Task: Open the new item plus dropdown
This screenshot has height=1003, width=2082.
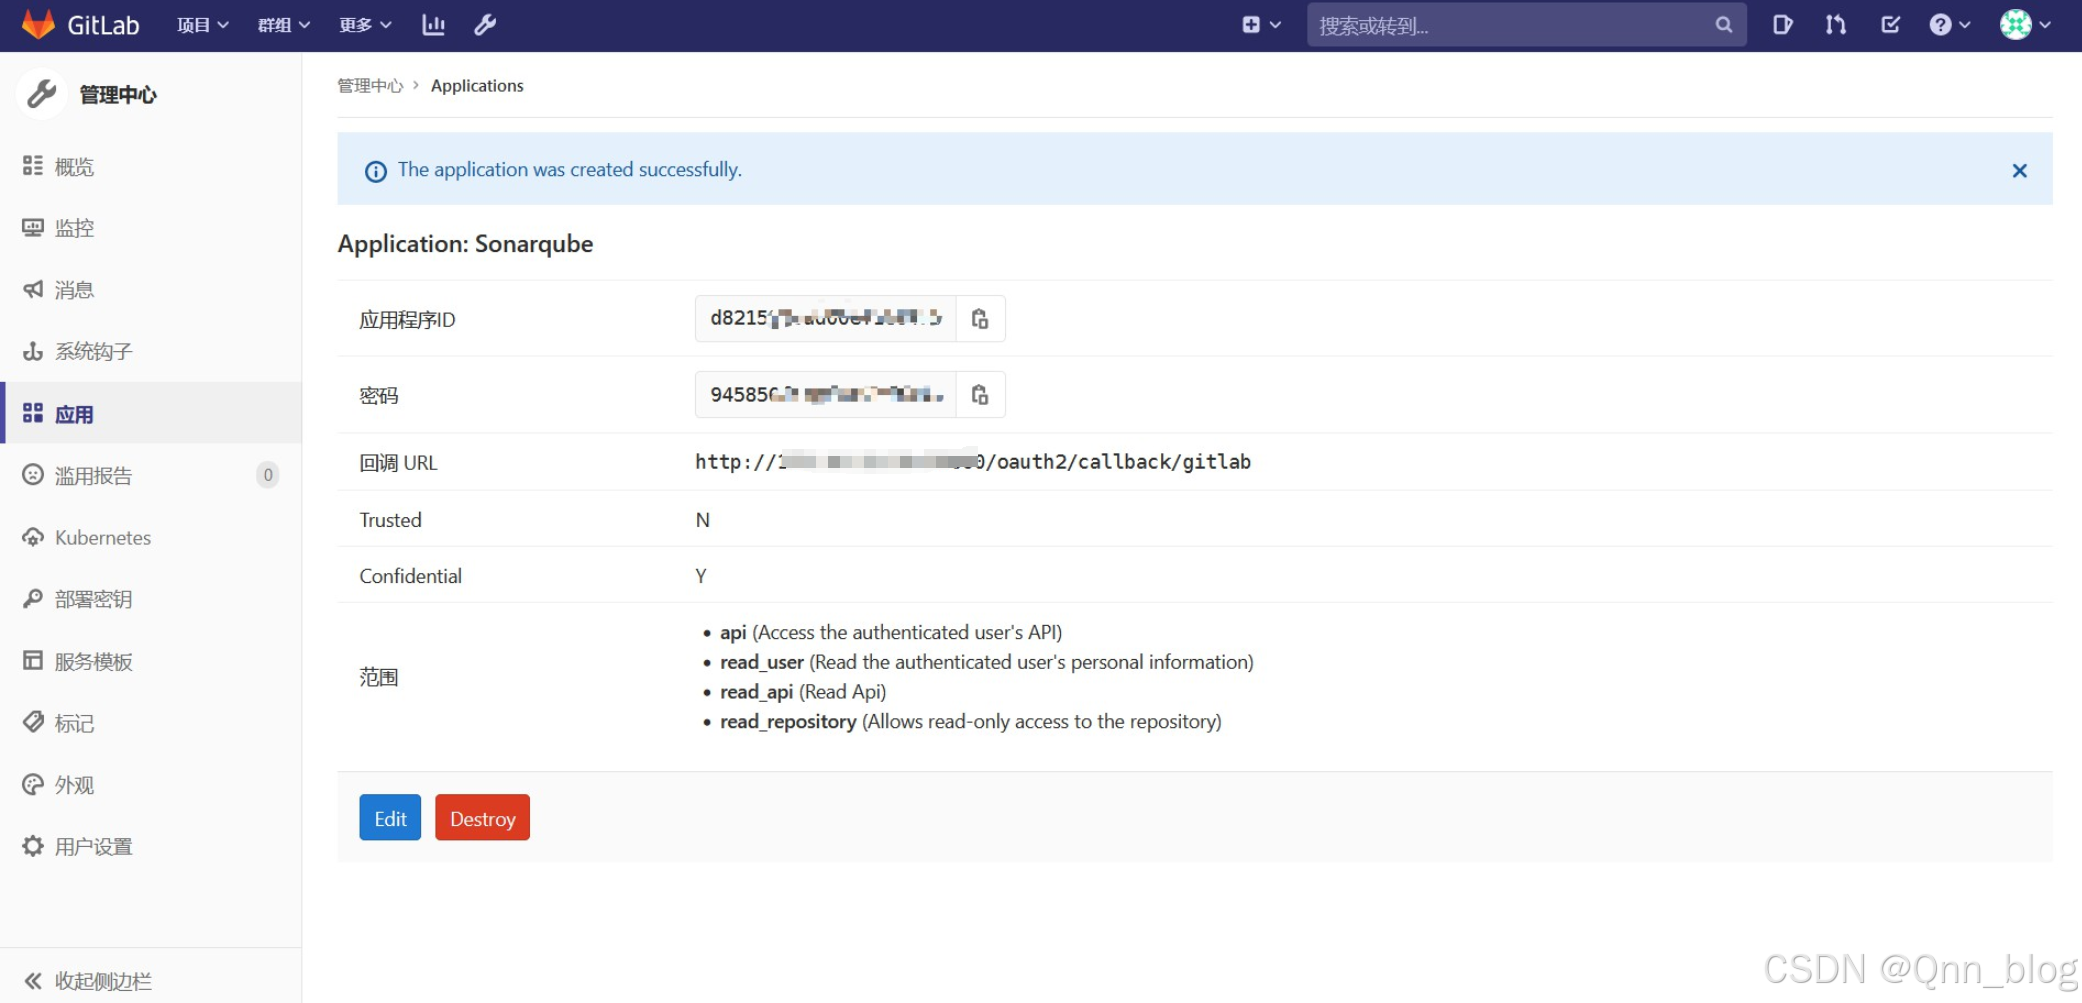Action: coord(1260,25)
